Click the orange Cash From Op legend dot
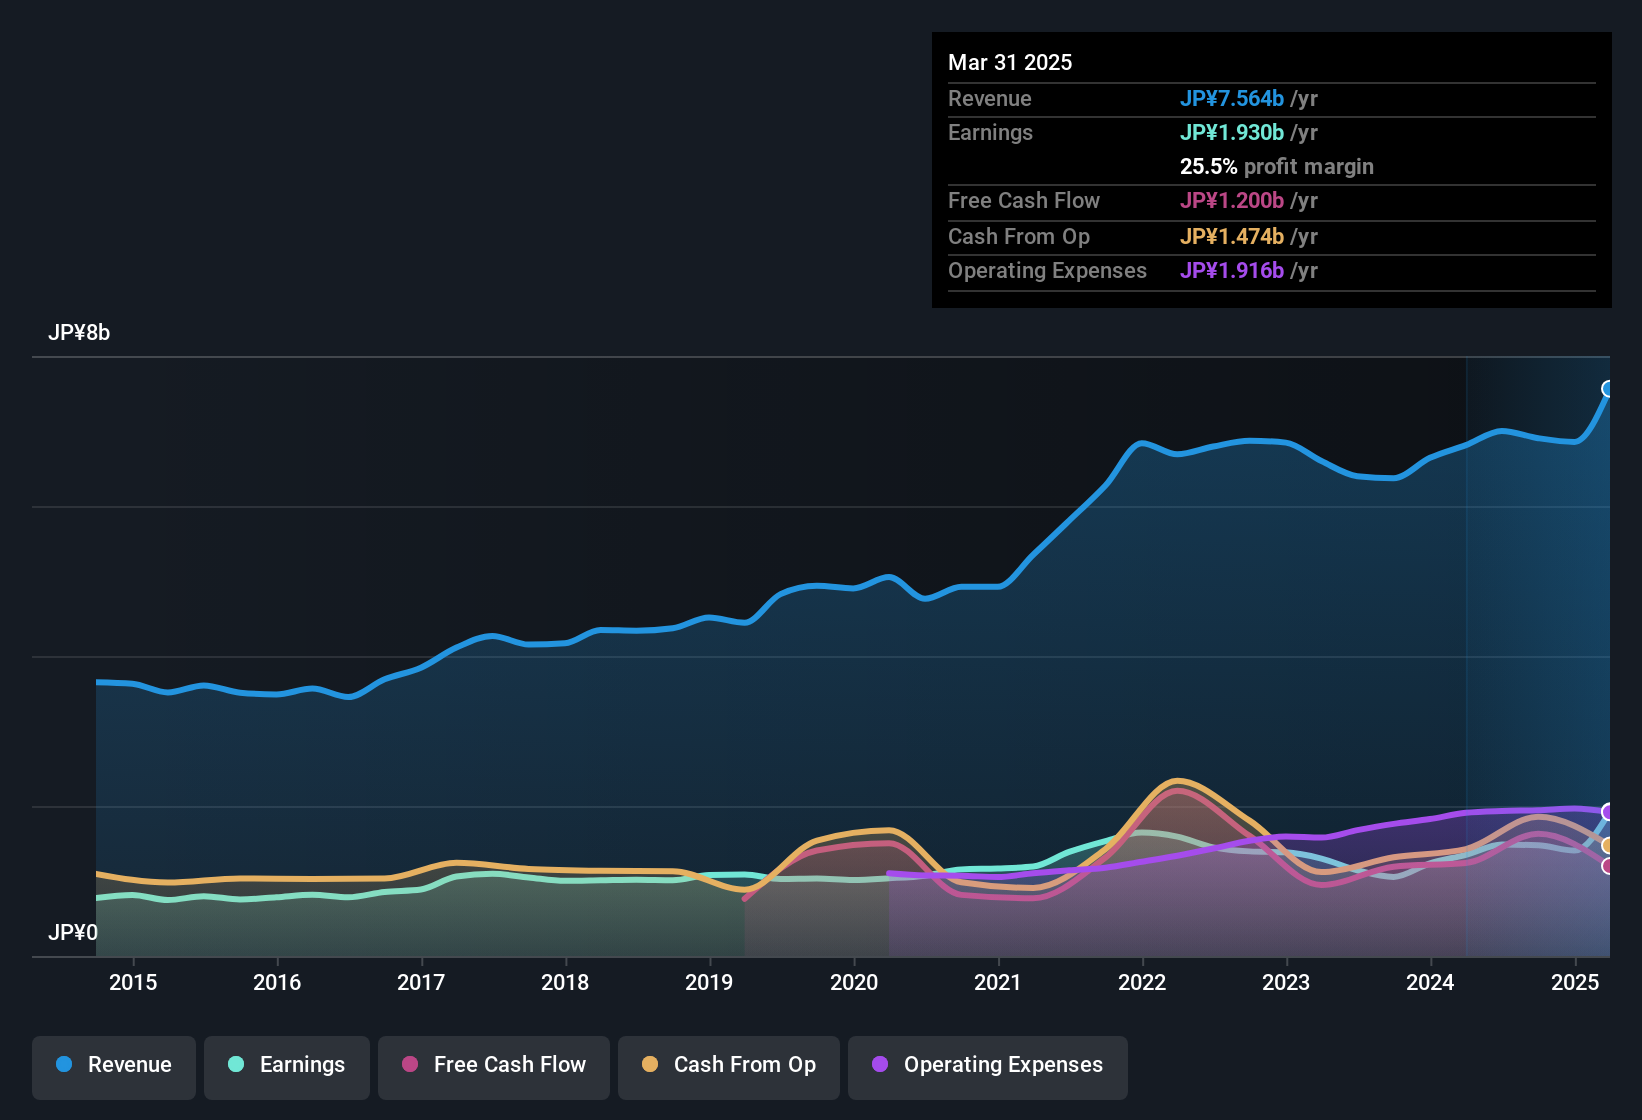This screenshot has width=1642, height=1120. tap(650, 1065)
